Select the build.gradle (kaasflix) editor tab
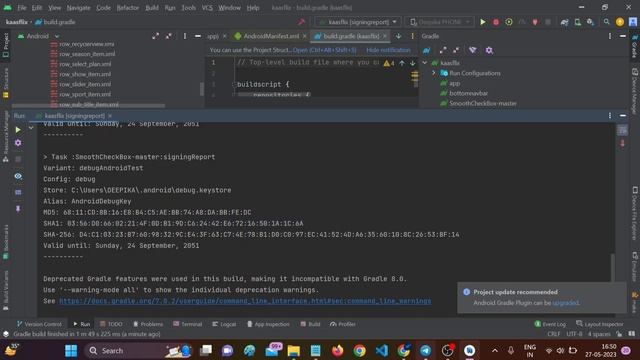The image size is (640, 360). point(351,36)
